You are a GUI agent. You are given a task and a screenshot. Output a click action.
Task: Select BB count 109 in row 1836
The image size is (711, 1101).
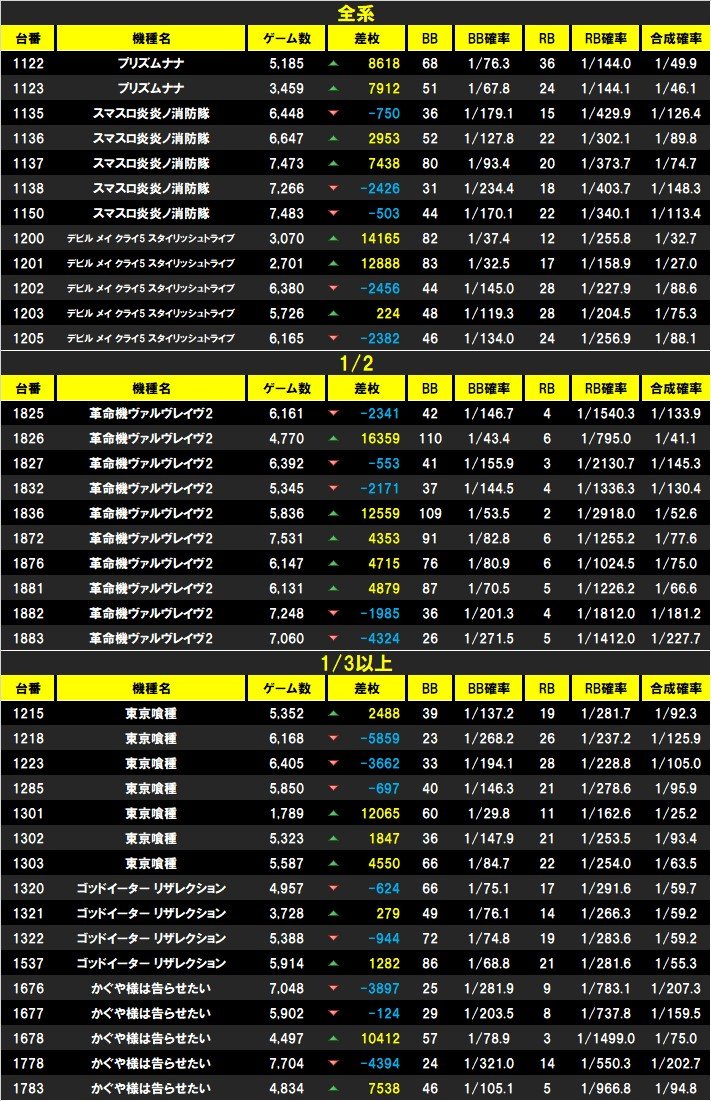tap(430, 514)
